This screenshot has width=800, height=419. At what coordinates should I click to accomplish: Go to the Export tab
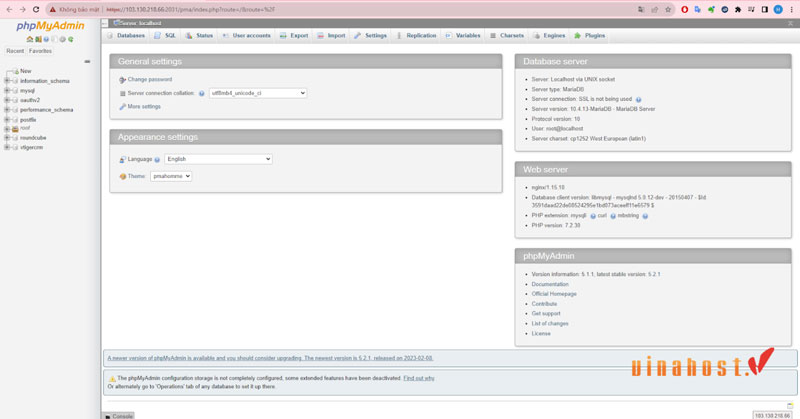(294, 36)
